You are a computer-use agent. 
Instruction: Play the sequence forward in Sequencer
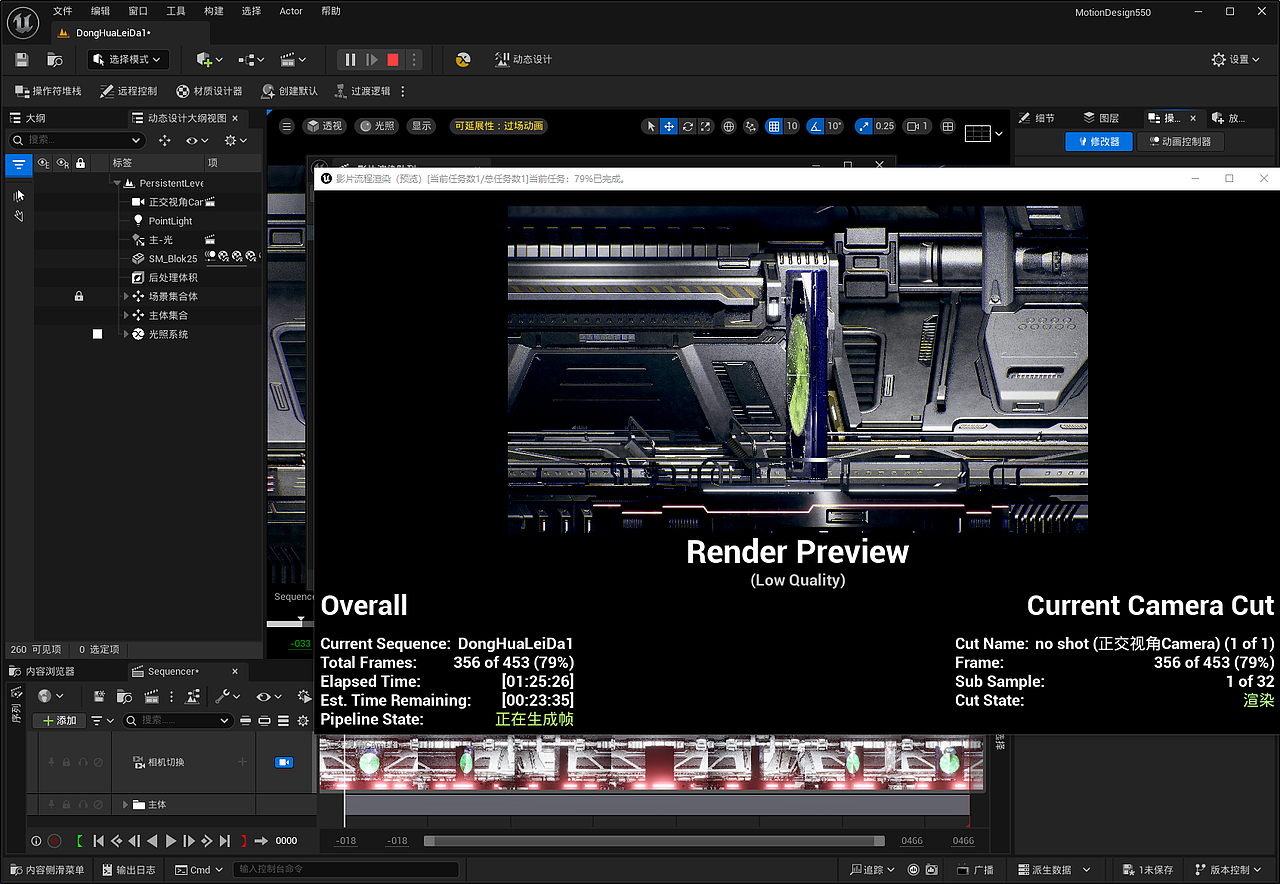170,841
